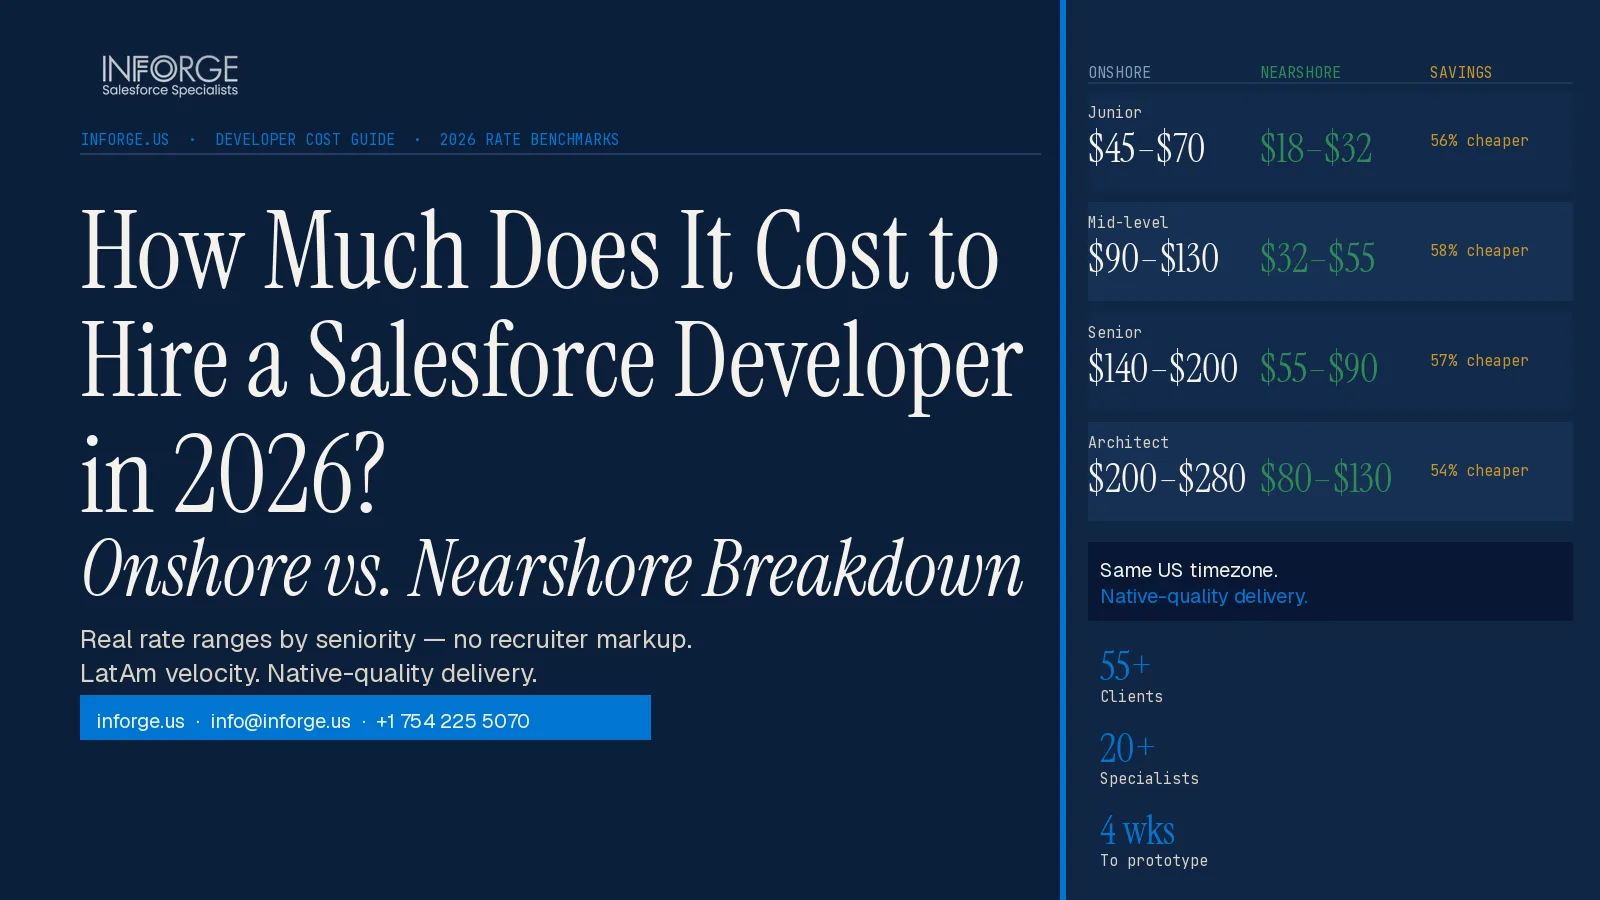Click the Senior row label

tap(1115, 333)
